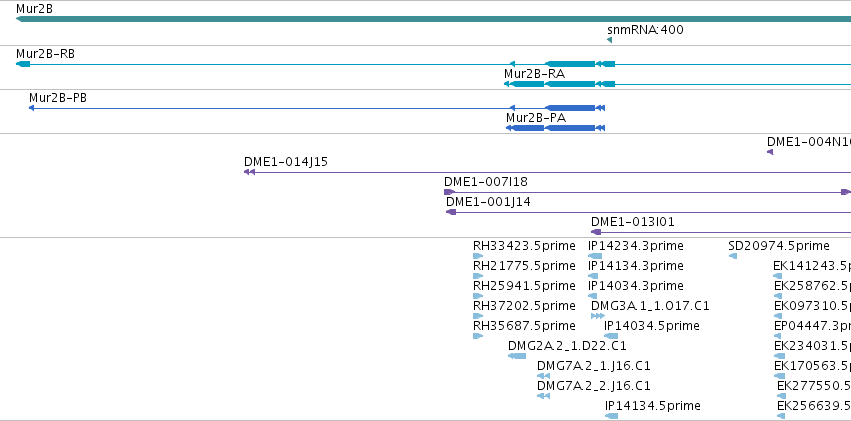Select the Mur2B gene span bar

(x=433, y=19)
